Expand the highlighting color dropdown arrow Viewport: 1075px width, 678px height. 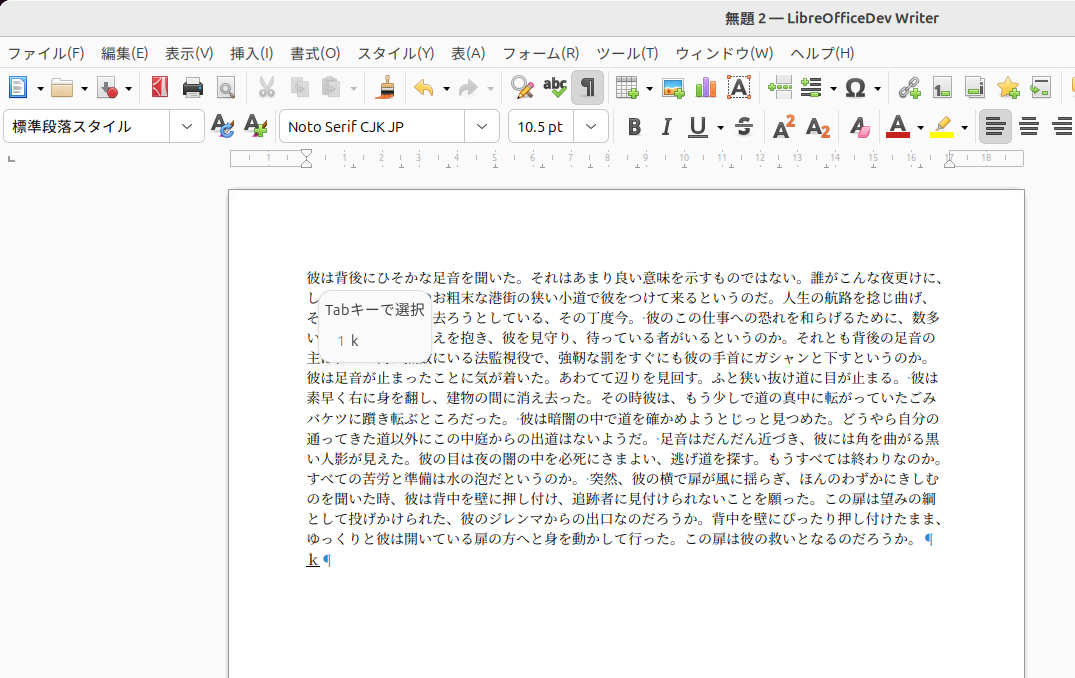964,127
